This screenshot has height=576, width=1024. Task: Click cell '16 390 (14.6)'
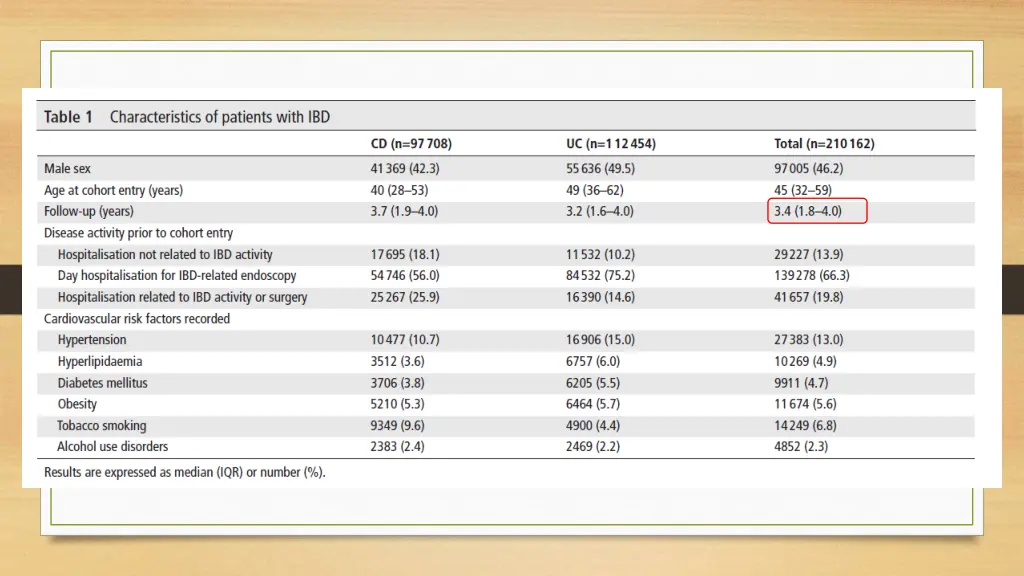[600, 297]
